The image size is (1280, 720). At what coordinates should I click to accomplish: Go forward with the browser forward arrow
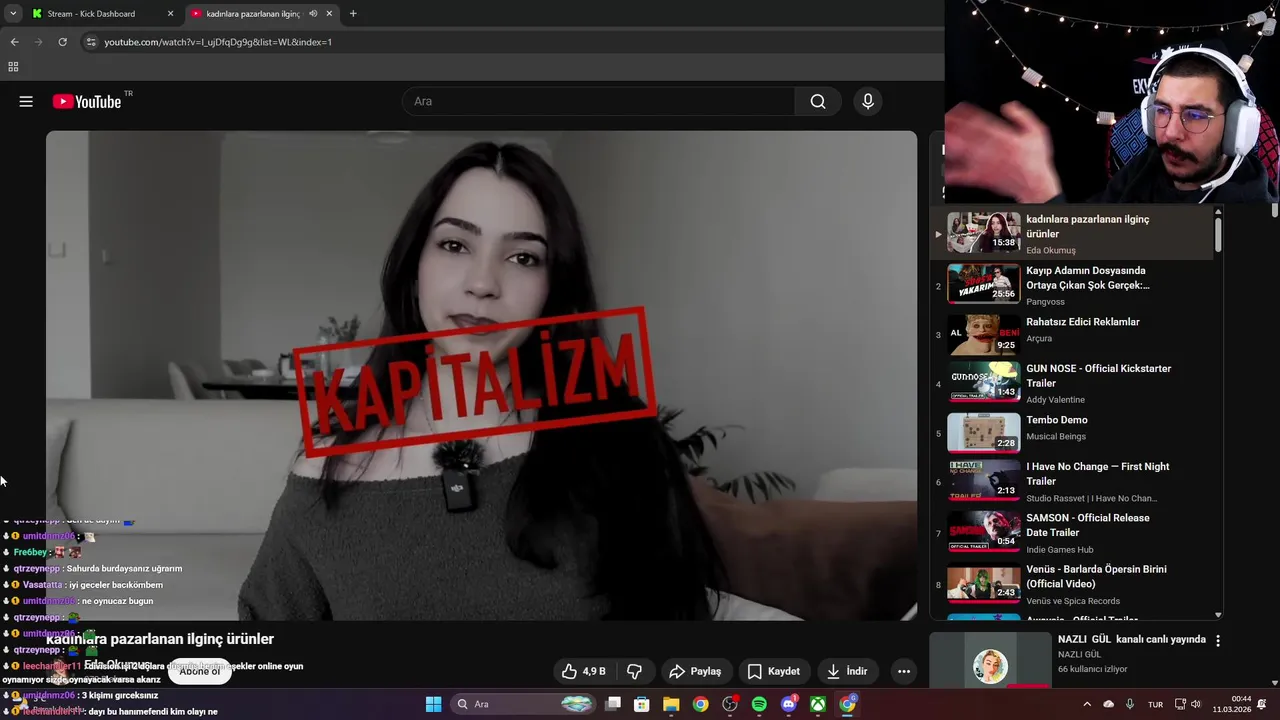[39, 42]
